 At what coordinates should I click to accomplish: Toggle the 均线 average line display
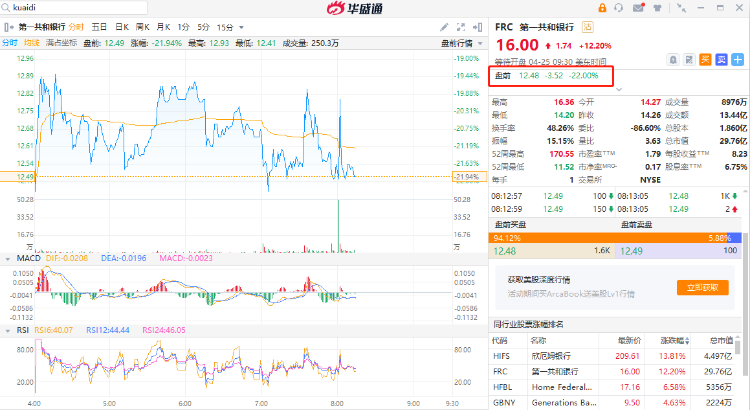coord(32,43)
